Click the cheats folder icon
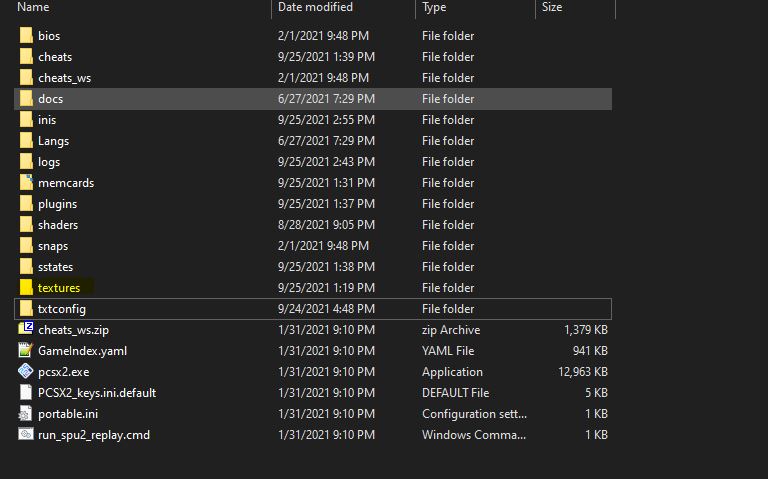This screenshot has width=768, height=479. click(x=26, y=56)
